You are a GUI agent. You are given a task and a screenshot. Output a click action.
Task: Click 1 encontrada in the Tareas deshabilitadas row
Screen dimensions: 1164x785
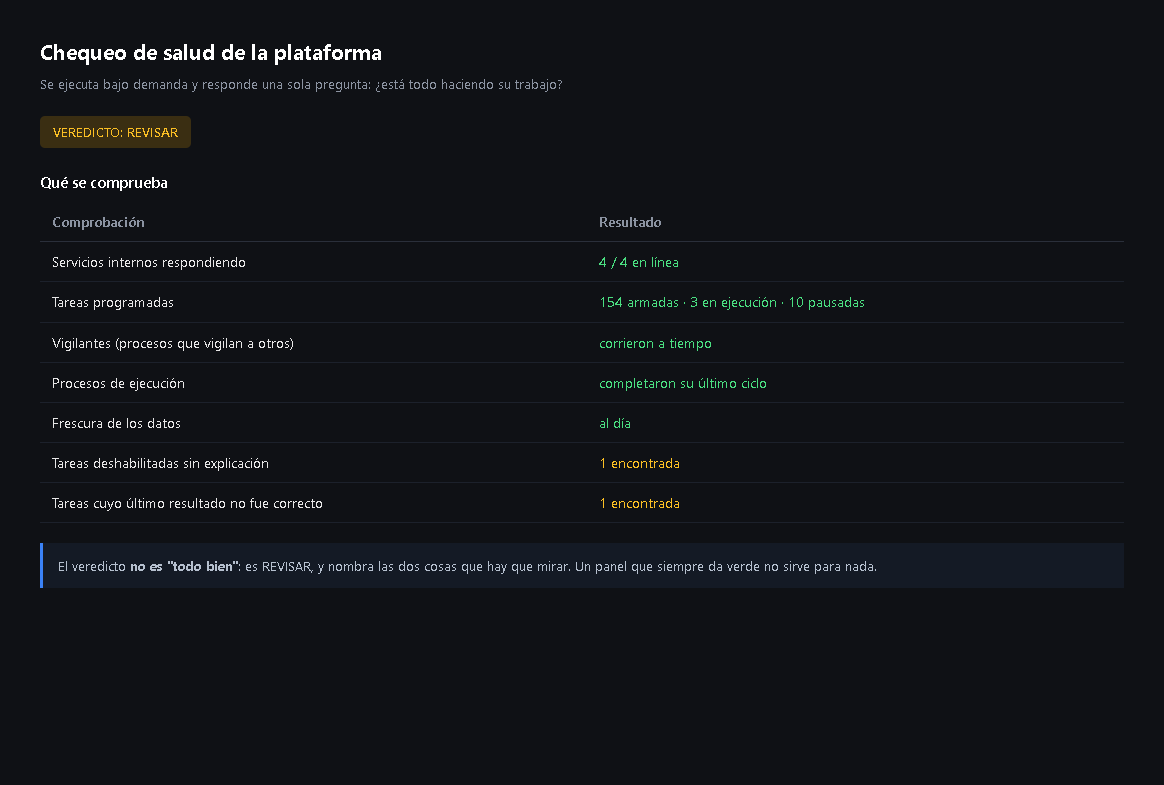[639, 463]
